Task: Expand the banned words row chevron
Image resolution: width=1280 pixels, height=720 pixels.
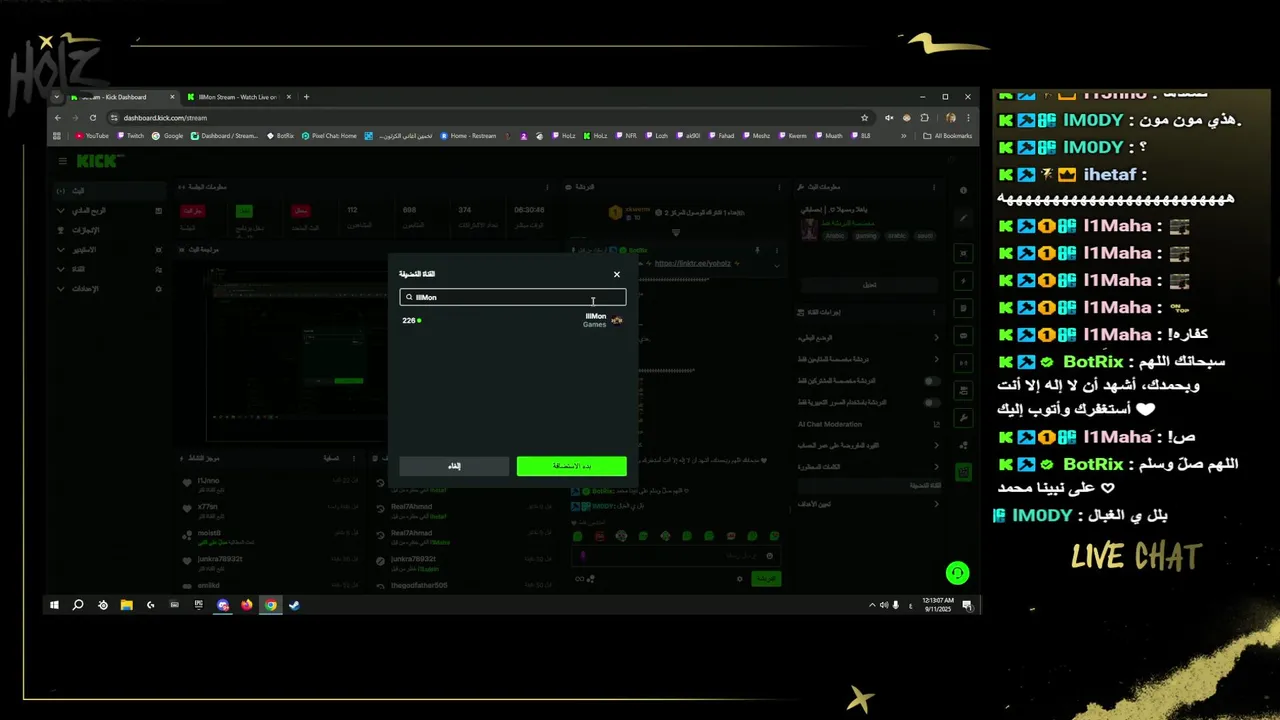Action: [x=936, y=467]
